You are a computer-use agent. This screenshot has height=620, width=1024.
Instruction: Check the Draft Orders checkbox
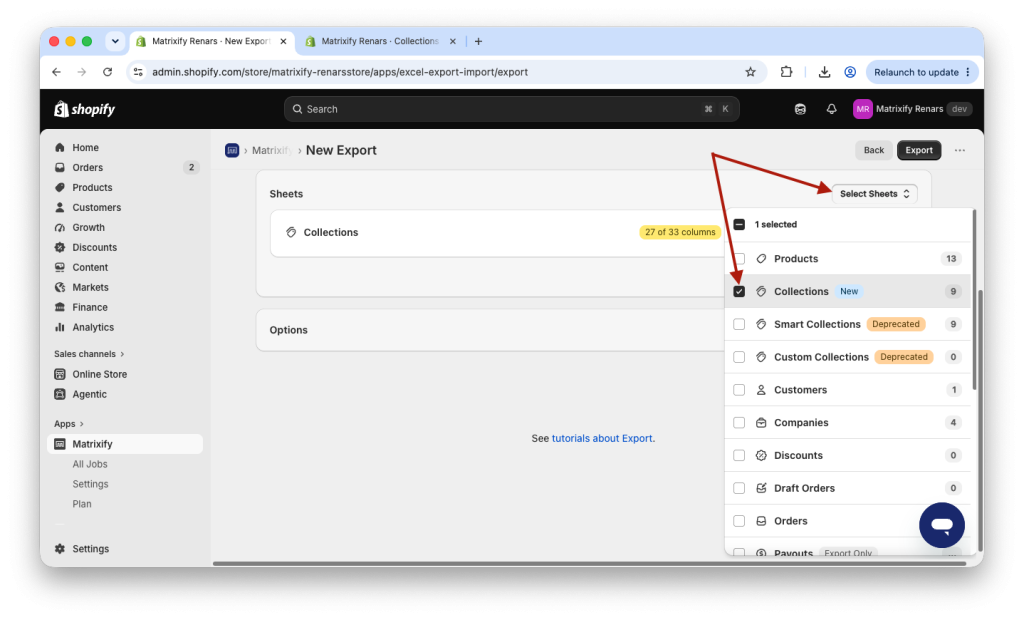739,488
